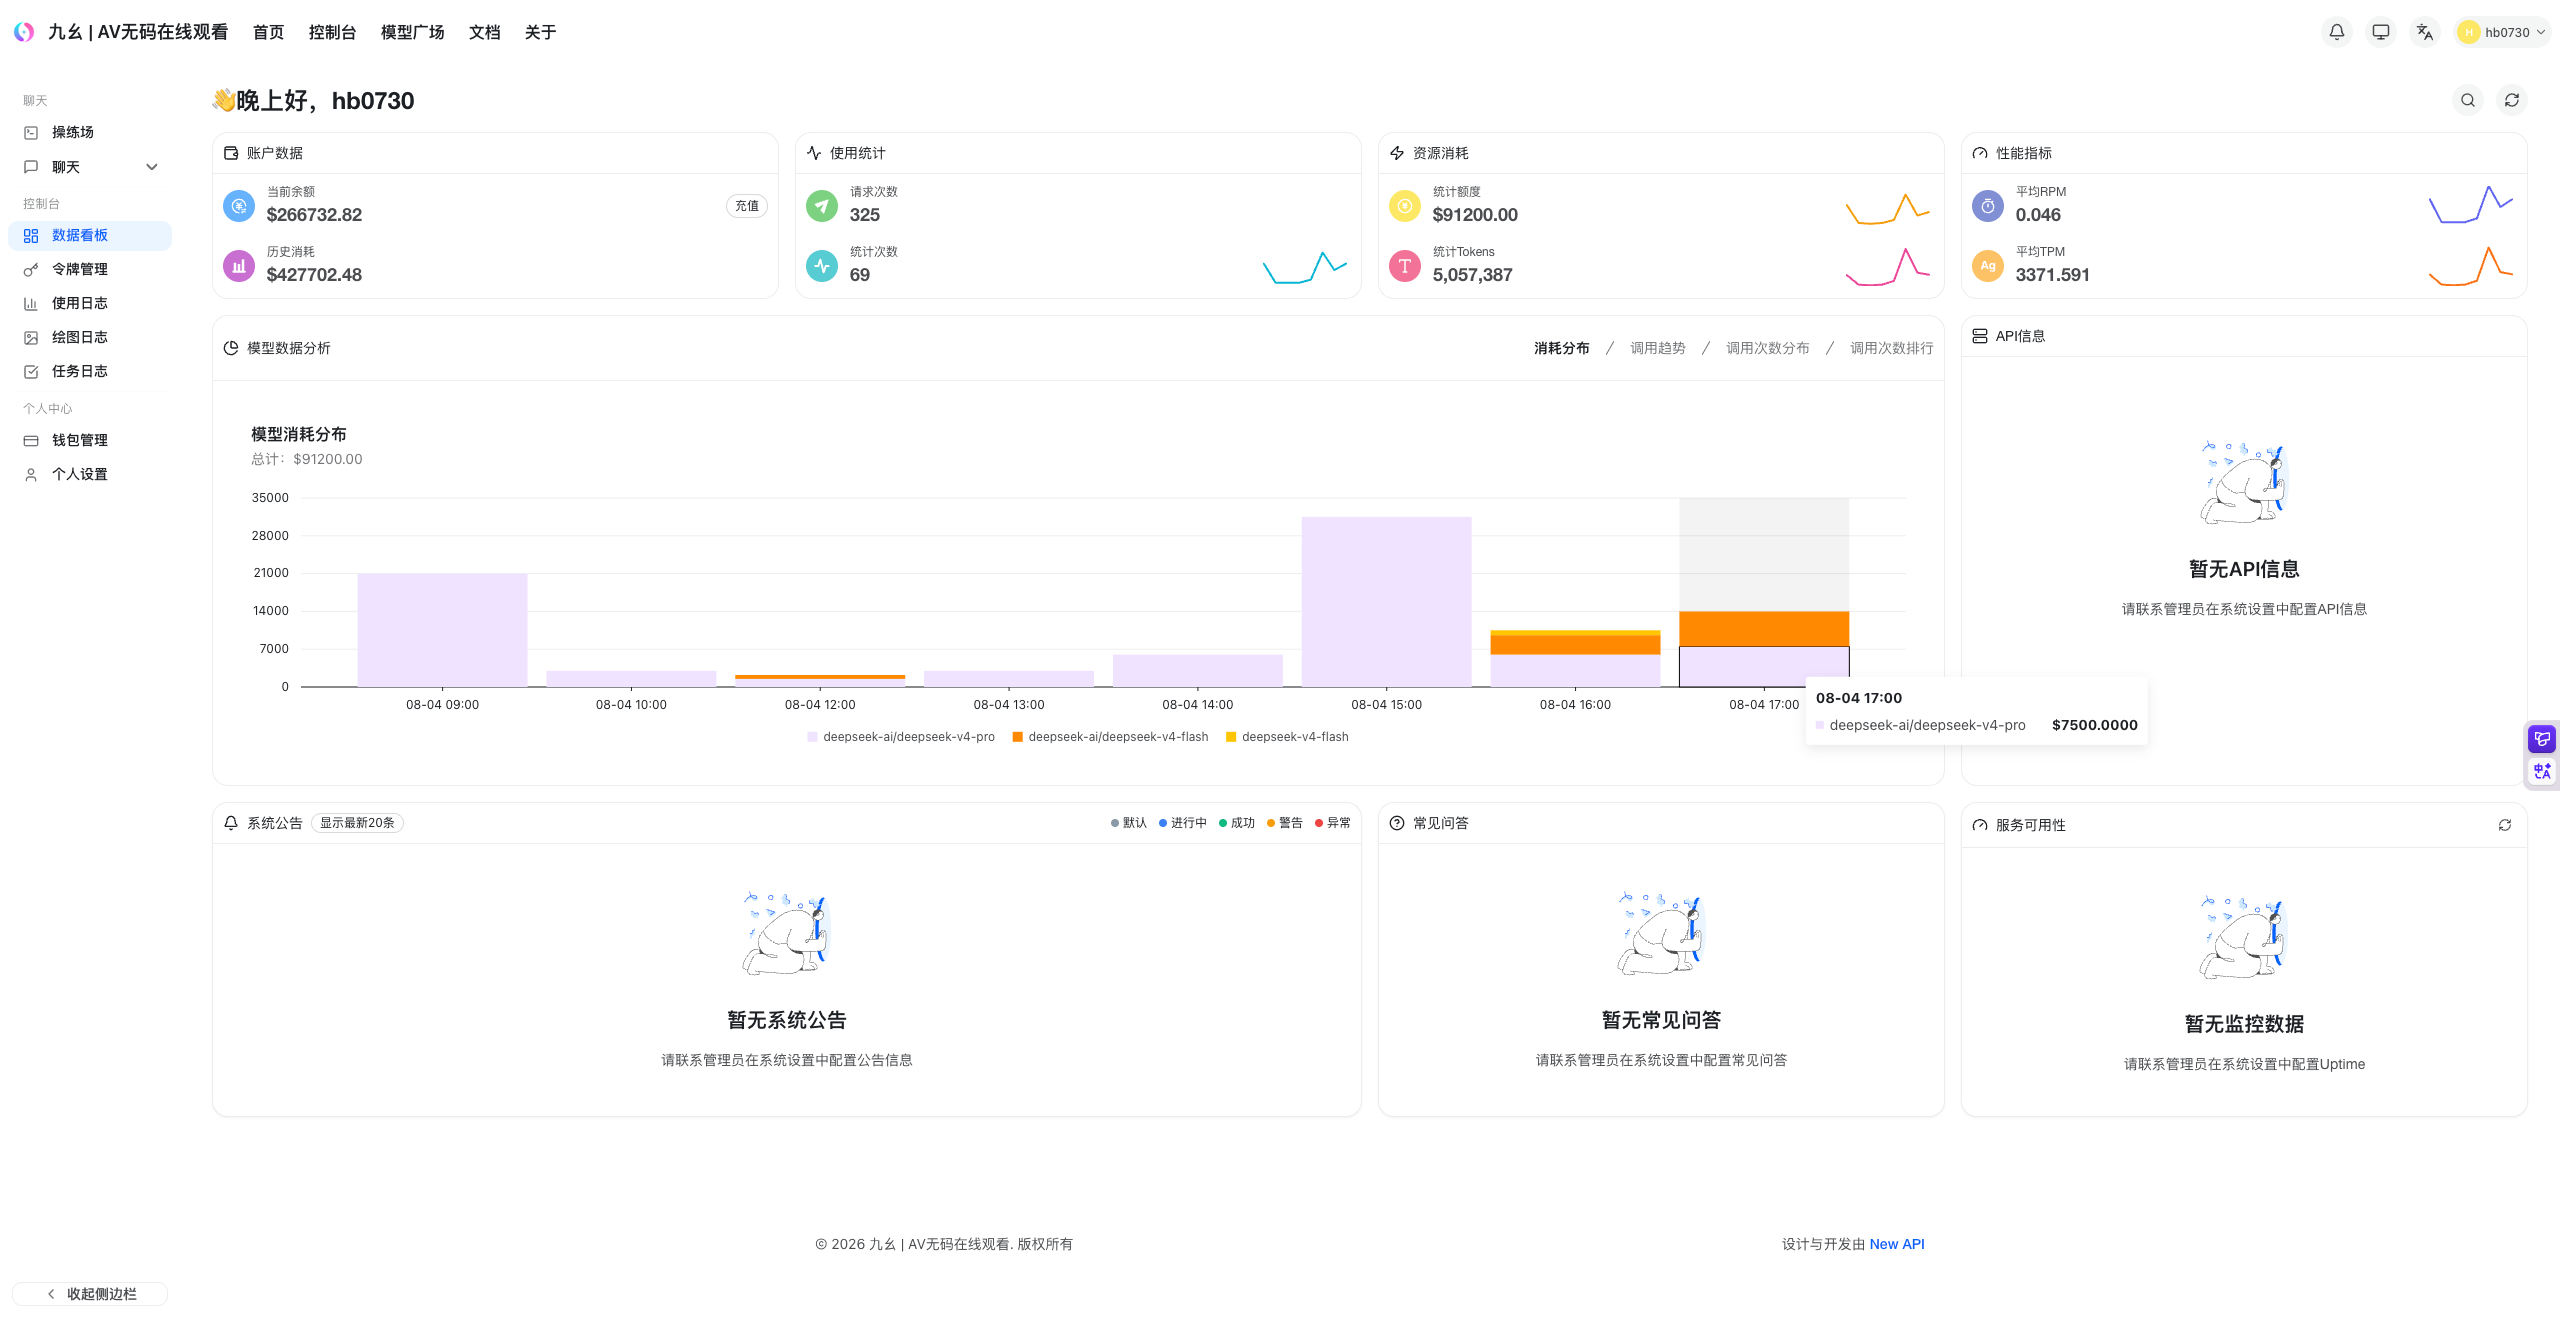The width and height of the screenshot is (2560, 1318).
Task: Open the Model Plaza menu item
Action: pyautogui.click(x=412, y=32)
